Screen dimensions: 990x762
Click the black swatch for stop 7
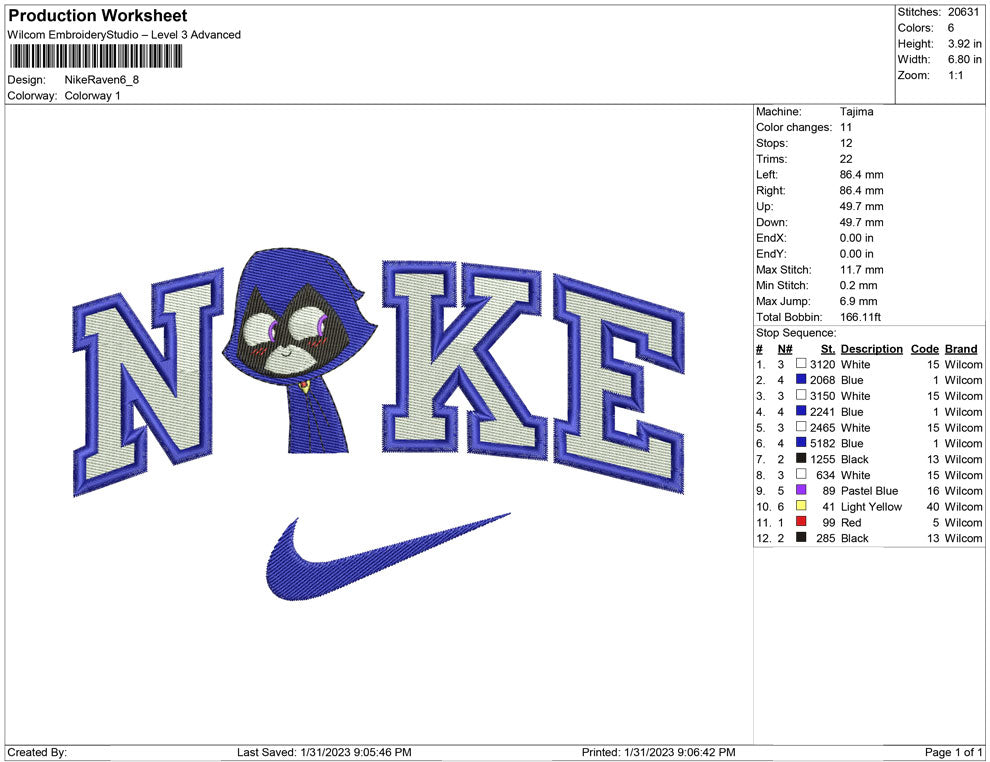pyautogui.click(x=801, y=458)
